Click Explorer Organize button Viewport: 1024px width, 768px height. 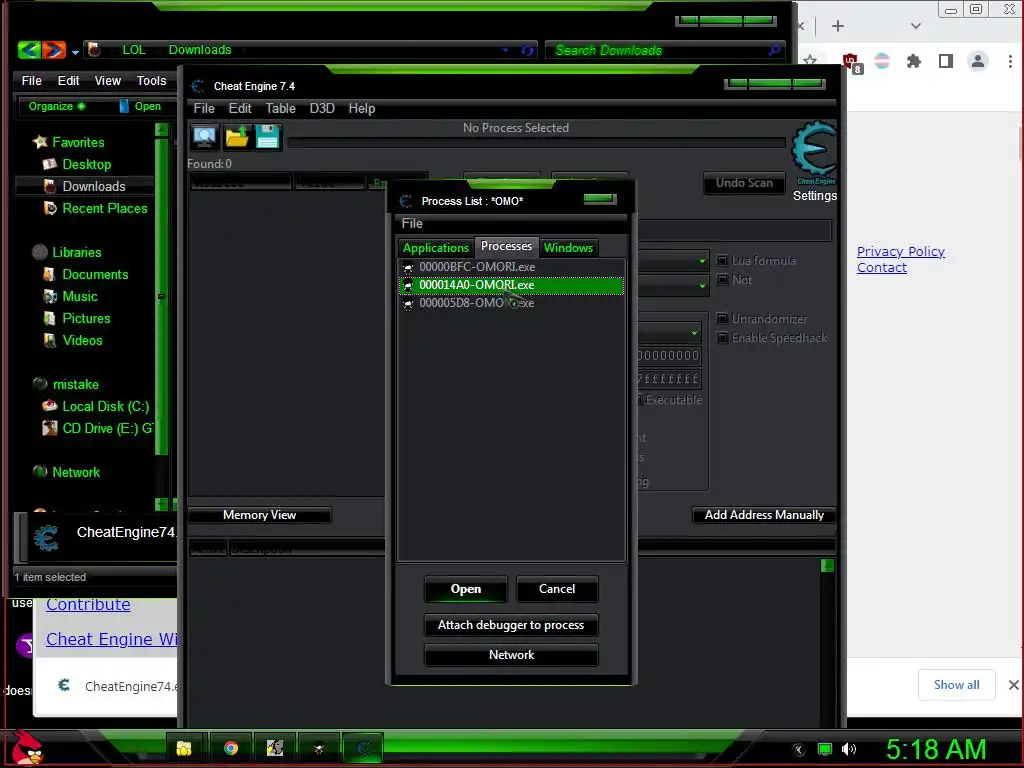pyautogui.click(x=56, y=106)
